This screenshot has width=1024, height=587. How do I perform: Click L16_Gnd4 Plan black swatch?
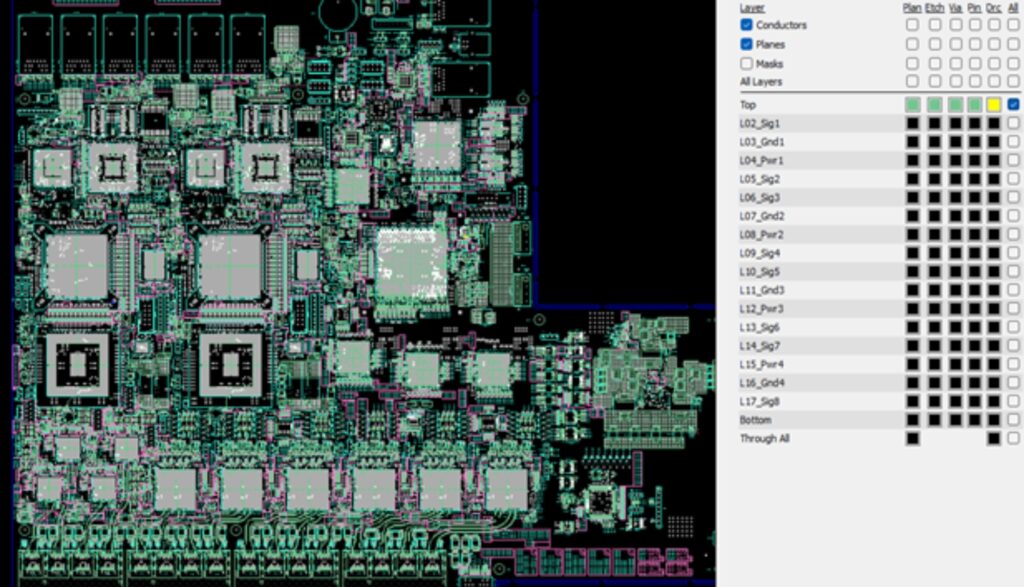tap(912, 383)
